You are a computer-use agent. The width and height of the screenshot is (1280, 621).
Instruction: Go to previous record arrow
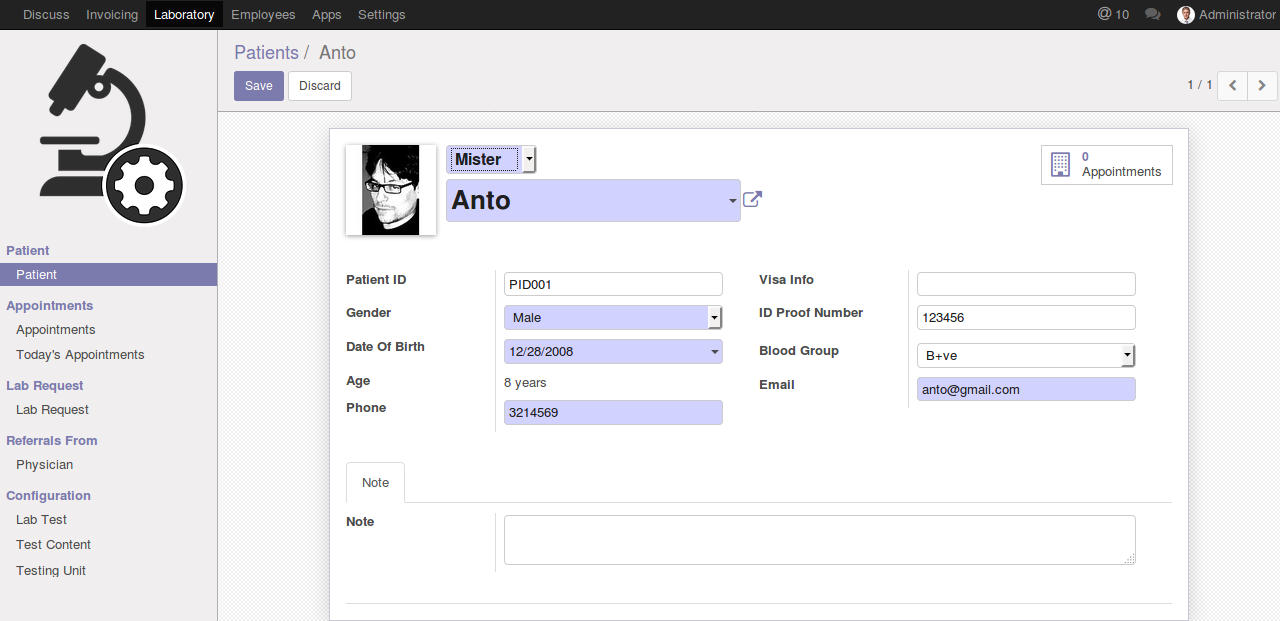click(x=1232, y=86)
